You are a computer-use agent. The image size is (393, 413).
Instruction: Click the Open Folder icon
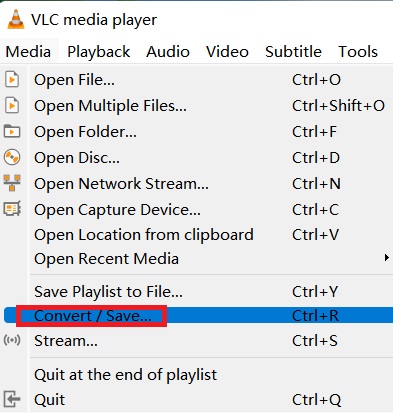pos(12,131)
